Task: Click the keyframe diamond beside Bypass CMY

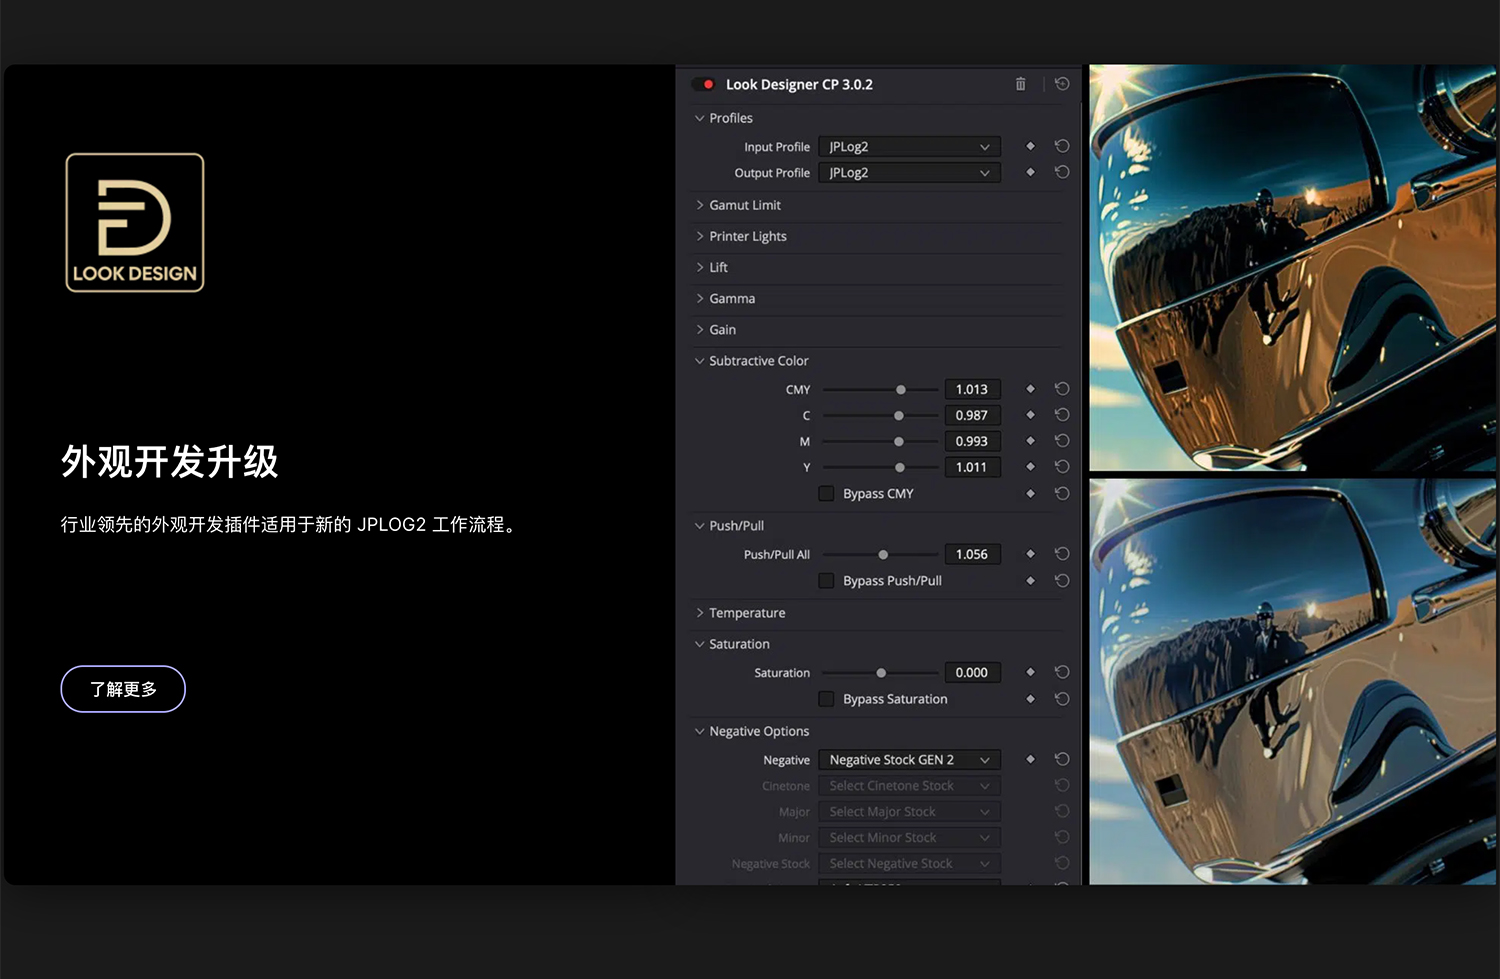Action: (1030, 493)
